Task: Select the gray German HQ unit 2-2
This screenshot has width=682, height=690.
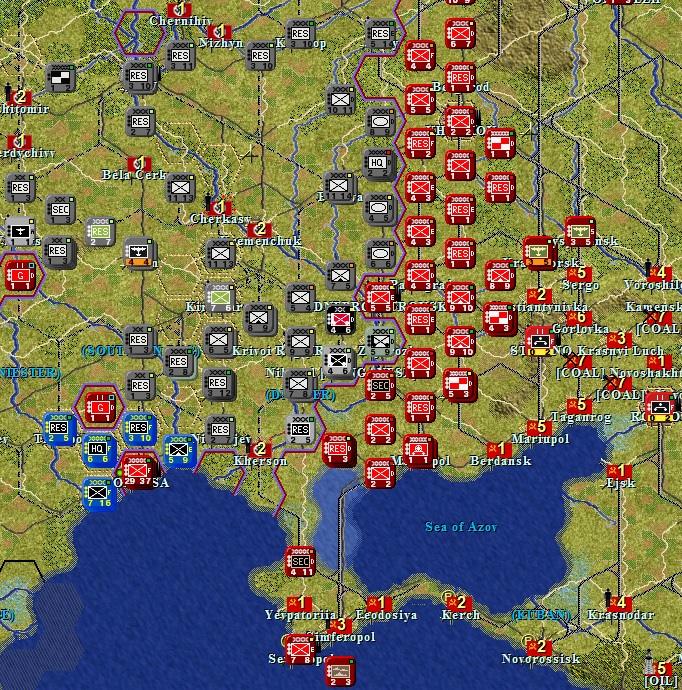Action: (x=378, y=164)
